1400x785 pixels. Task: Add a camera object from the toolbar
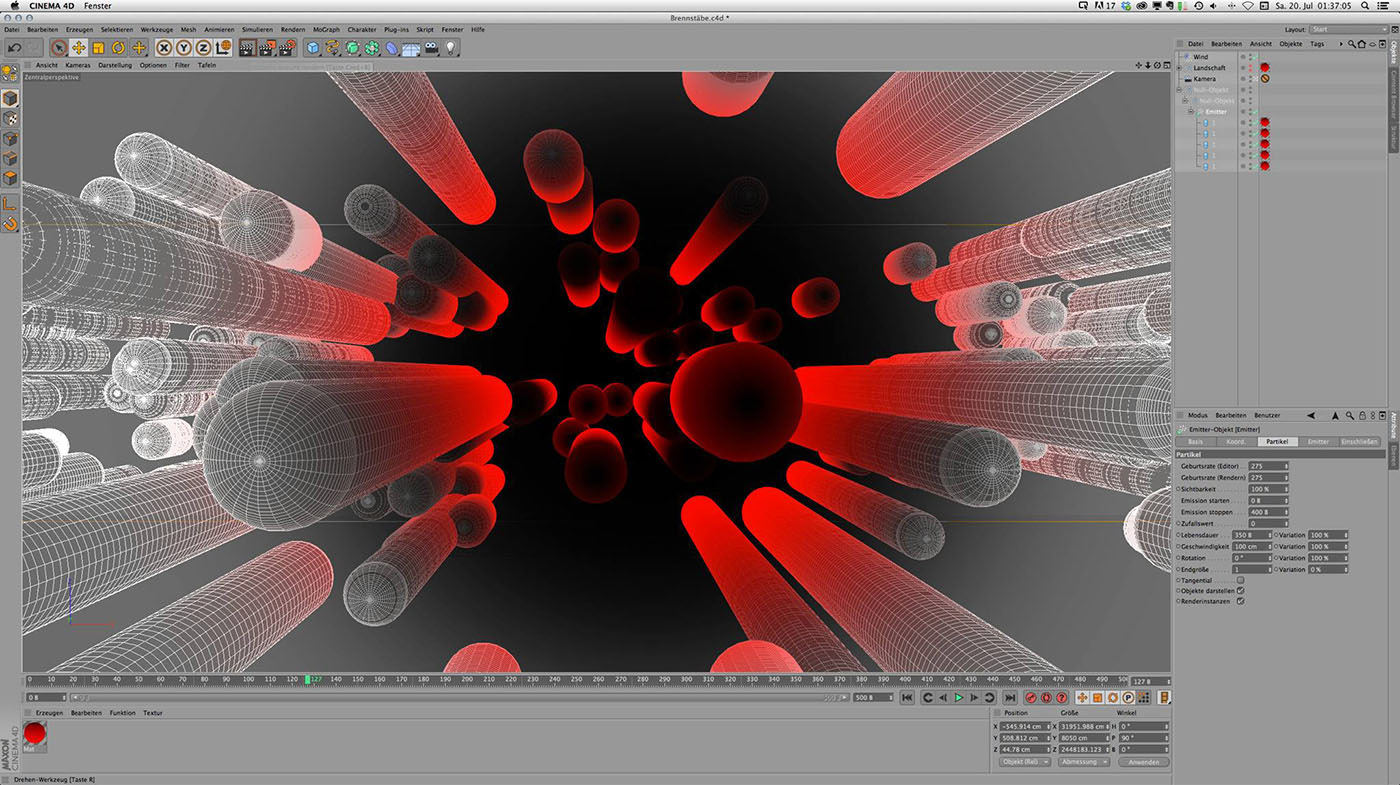pos(431,47)
